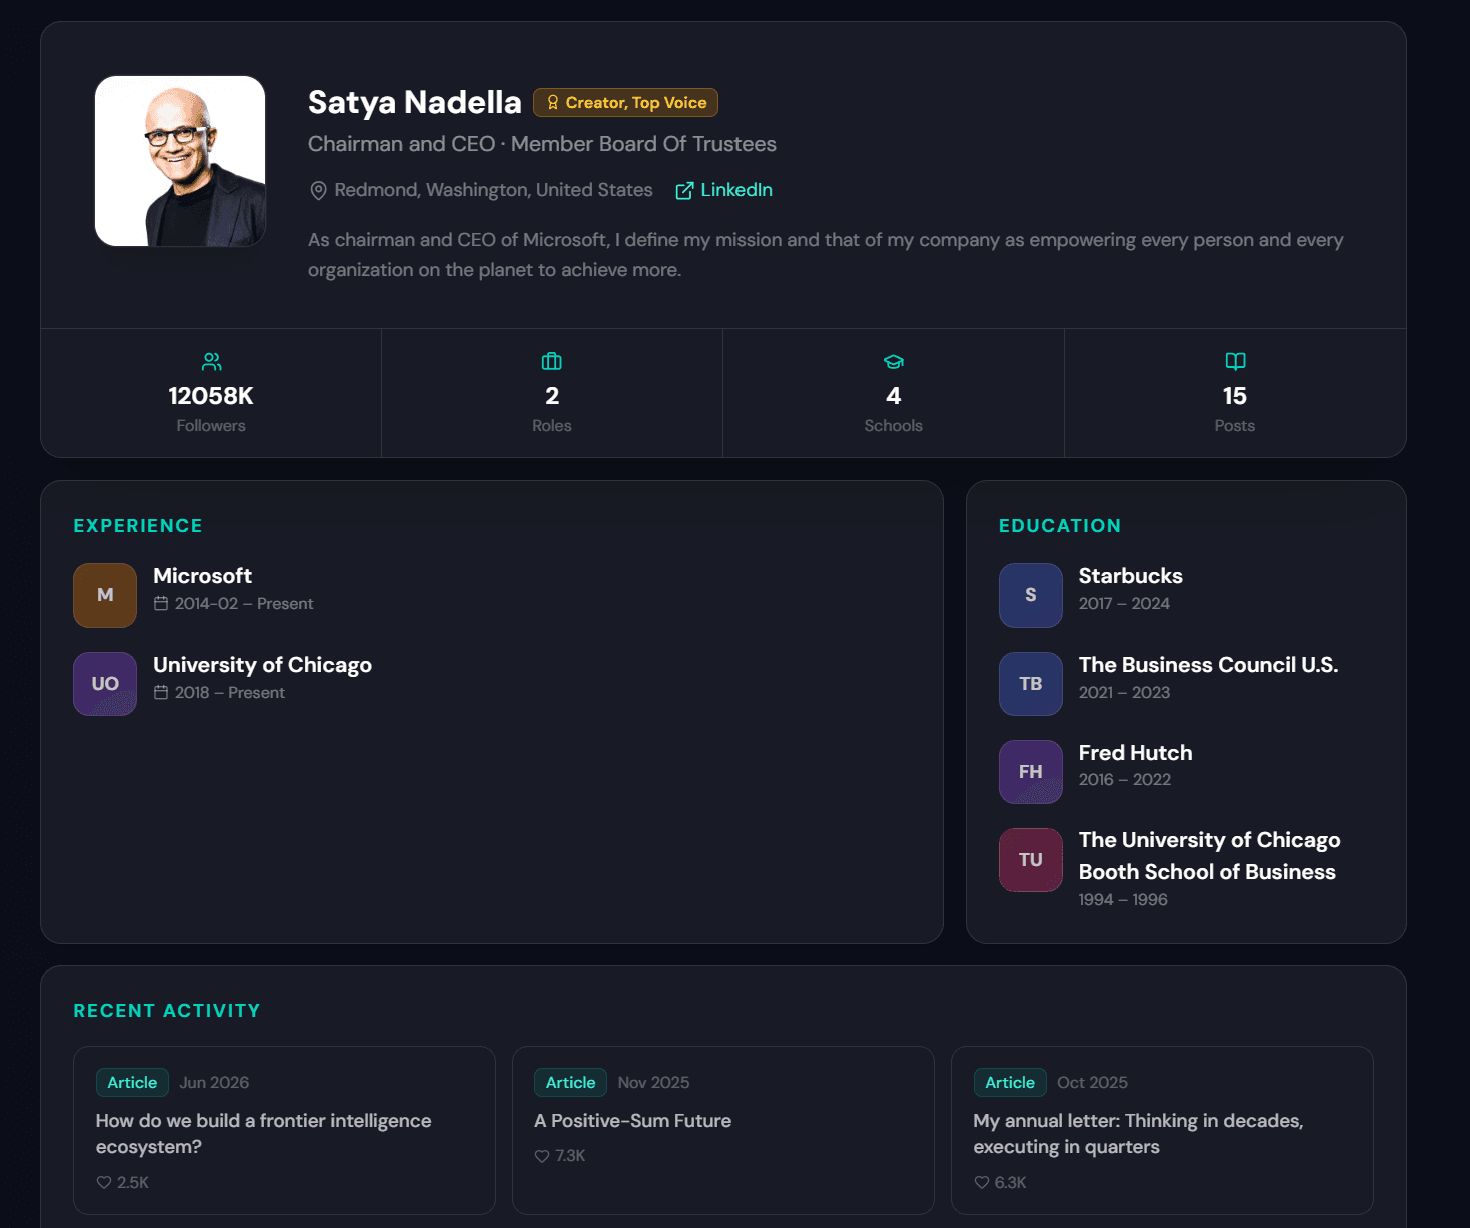Image resolution: width=1470 pixels, height=1228 pixels.
Task: Select the 2016 – 2022 date range
Action: (x=1125, y=780)
